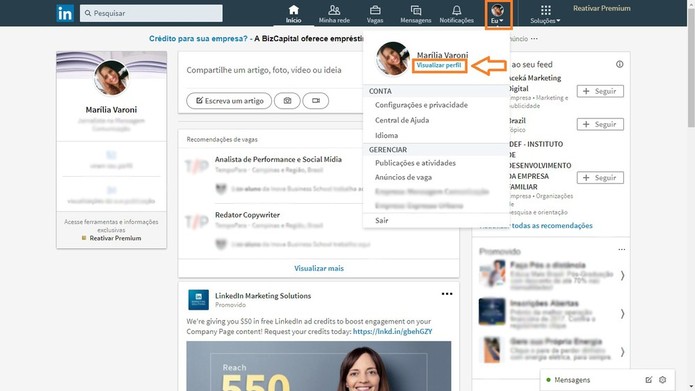The width and height of the screenshot is (695, 391).
Task: Open Mensagens chat icon in navbar
Action: pyautogui.click(x=416, y=10)
